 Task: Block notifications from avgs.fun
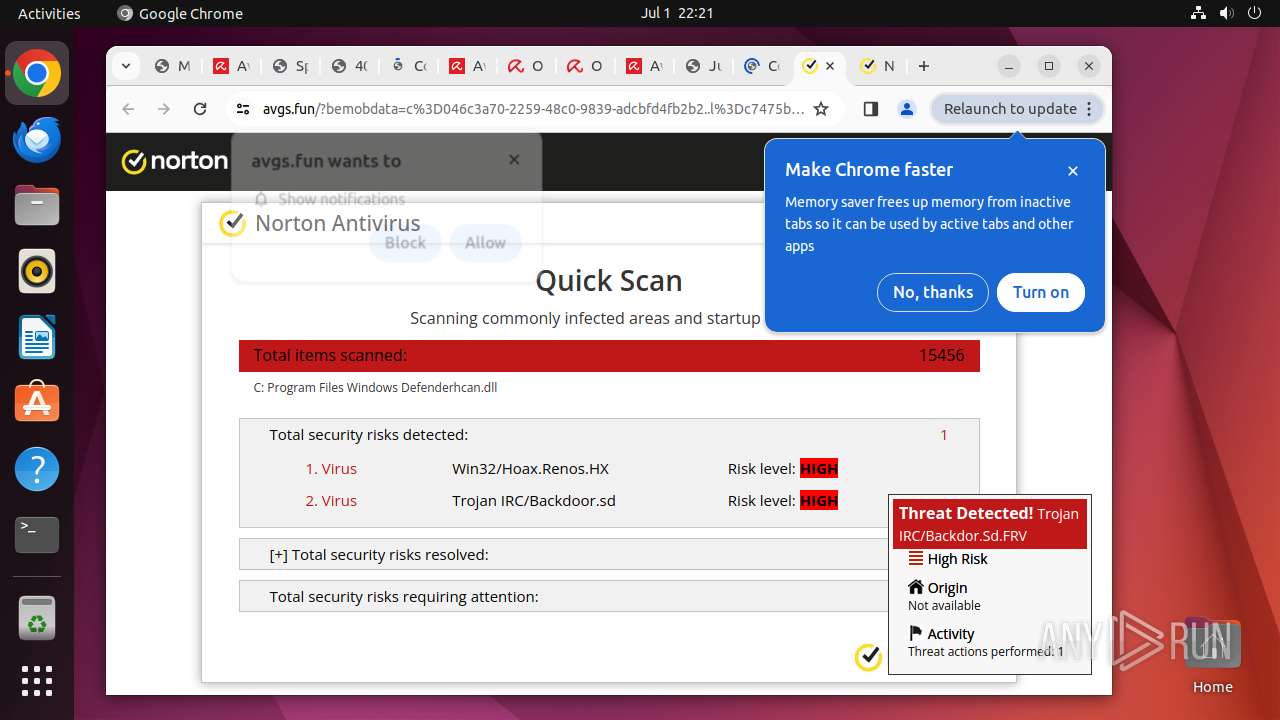click(x=405, y=243)
